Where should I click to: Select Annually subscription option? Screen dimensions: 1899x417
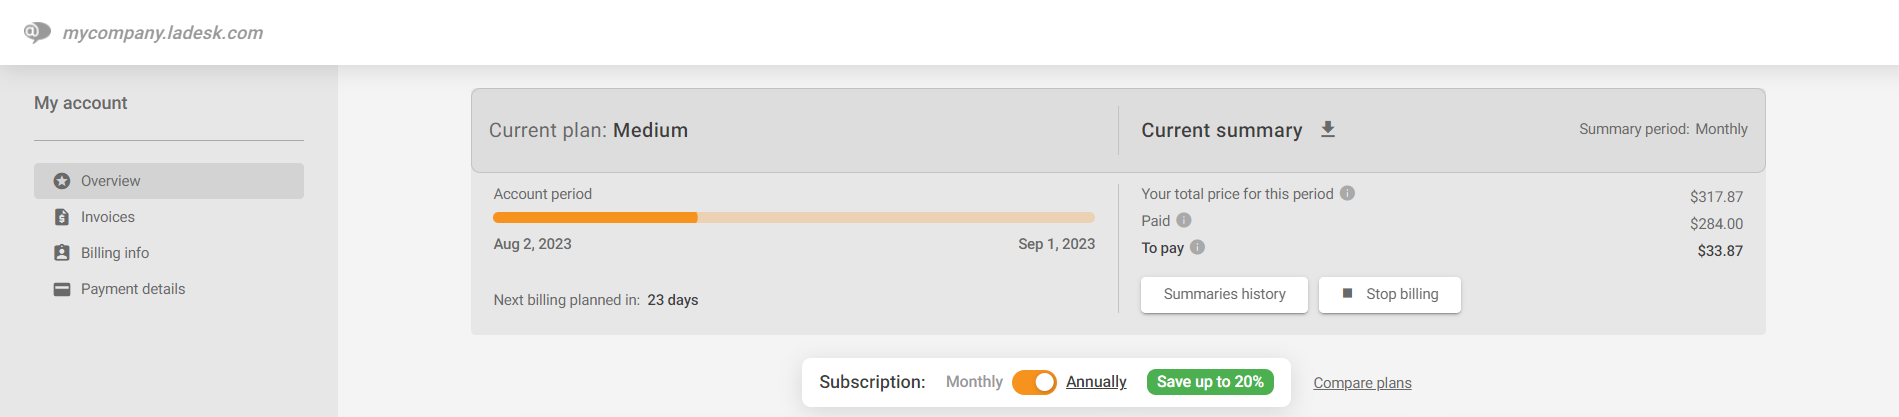coord(1096,382)
